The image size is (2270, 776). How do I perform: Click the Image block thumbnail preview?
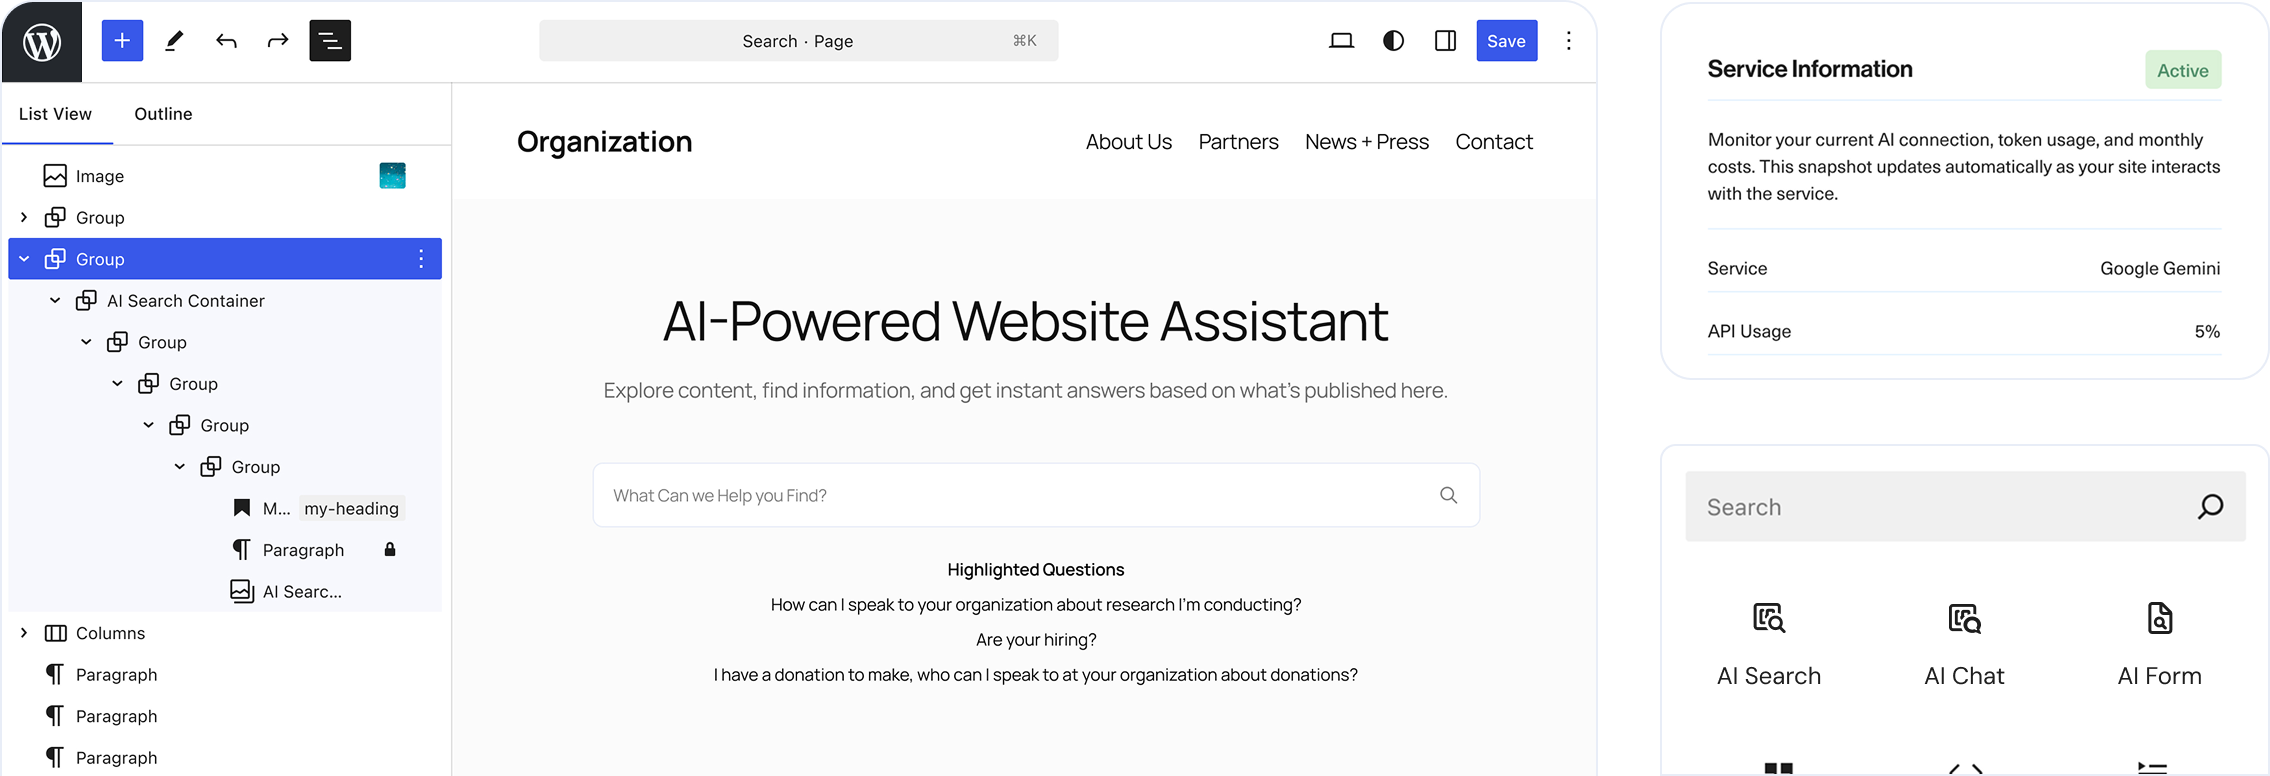pyautogui.click(x=392, y=176)
